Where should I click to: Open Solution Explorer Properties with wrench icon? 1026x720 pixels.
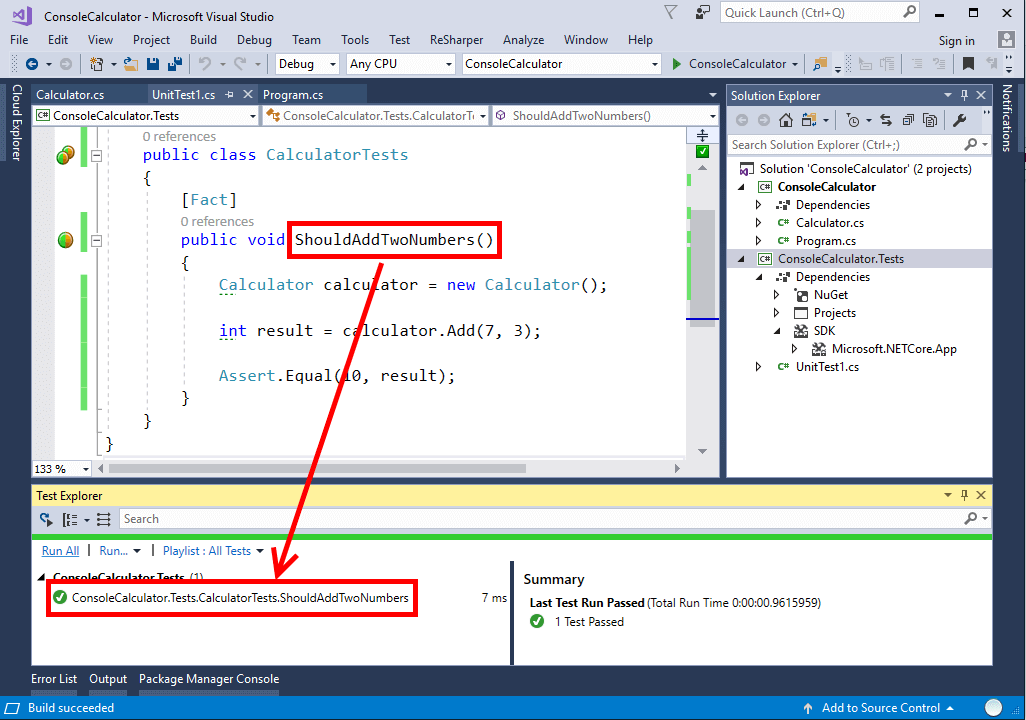pos(959,120)
